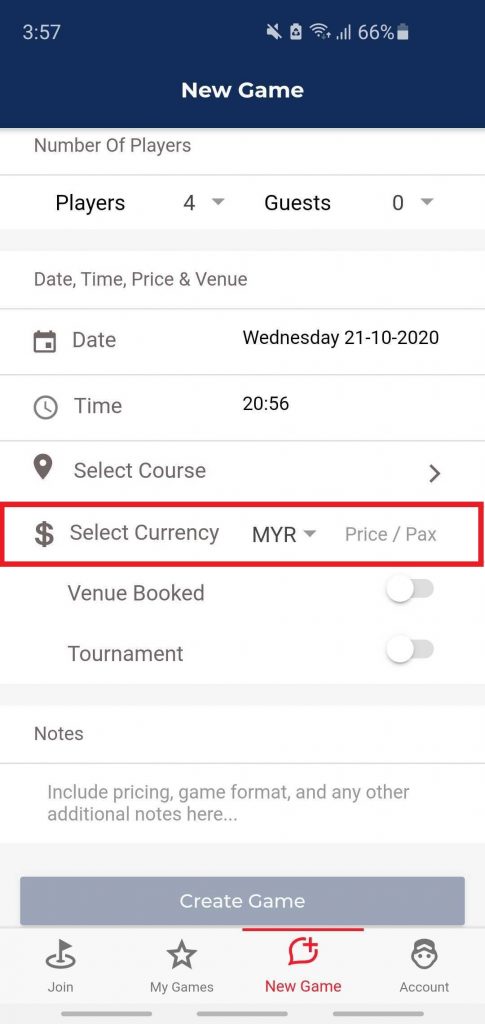
Task: Tap the New Game chat-plus icon
Action: [303, 953]
